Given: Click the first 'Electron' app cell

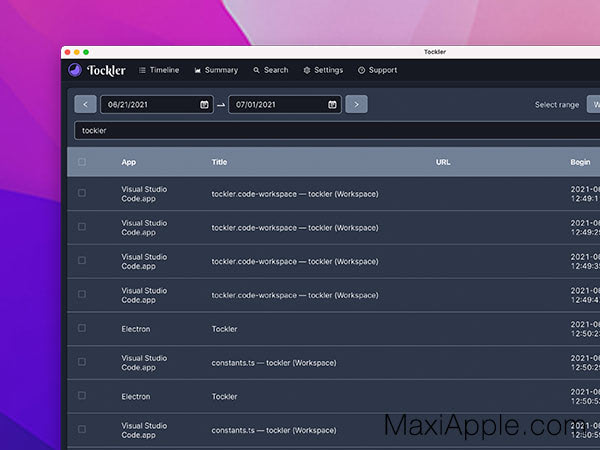Looking at the screenshot, I should 136,329.
